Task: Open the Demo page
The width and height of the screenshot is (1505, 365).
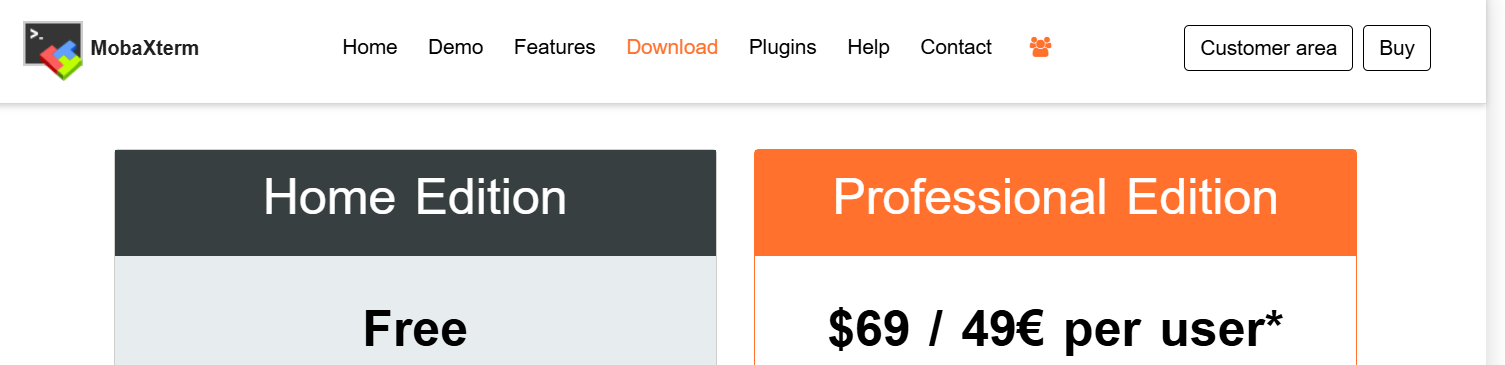Action: 456,47
